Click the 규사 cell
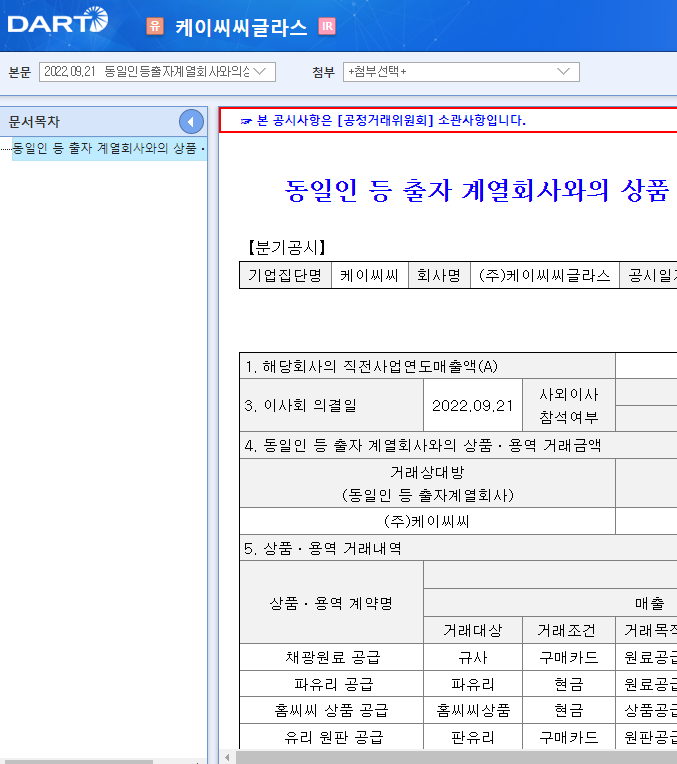This screenshot has height=764, width=677. tap(473, 657)
